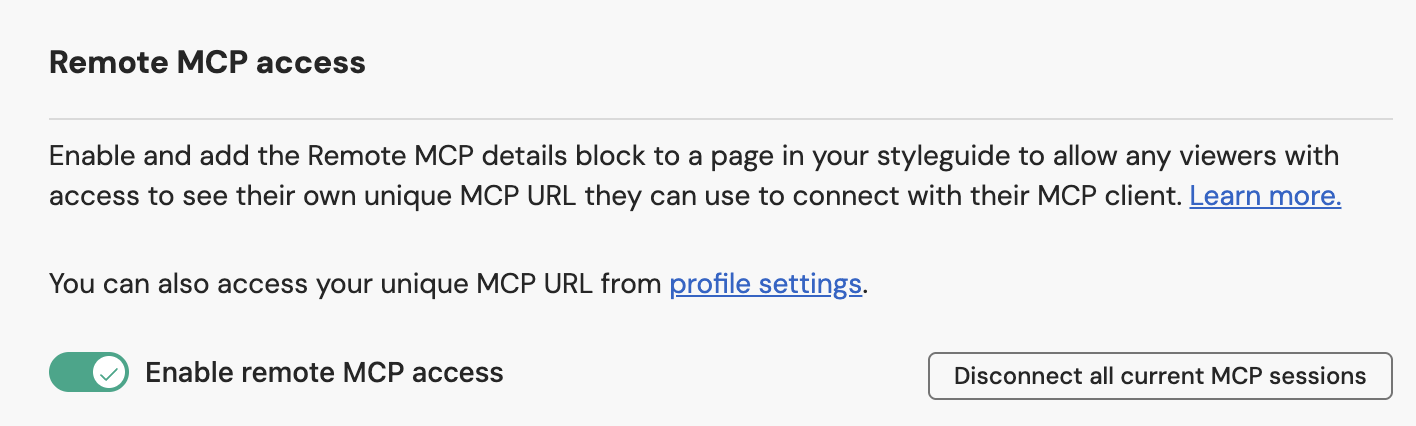
Task: Click the word 'Learn' in the blue link
Action: (1220, 196)
